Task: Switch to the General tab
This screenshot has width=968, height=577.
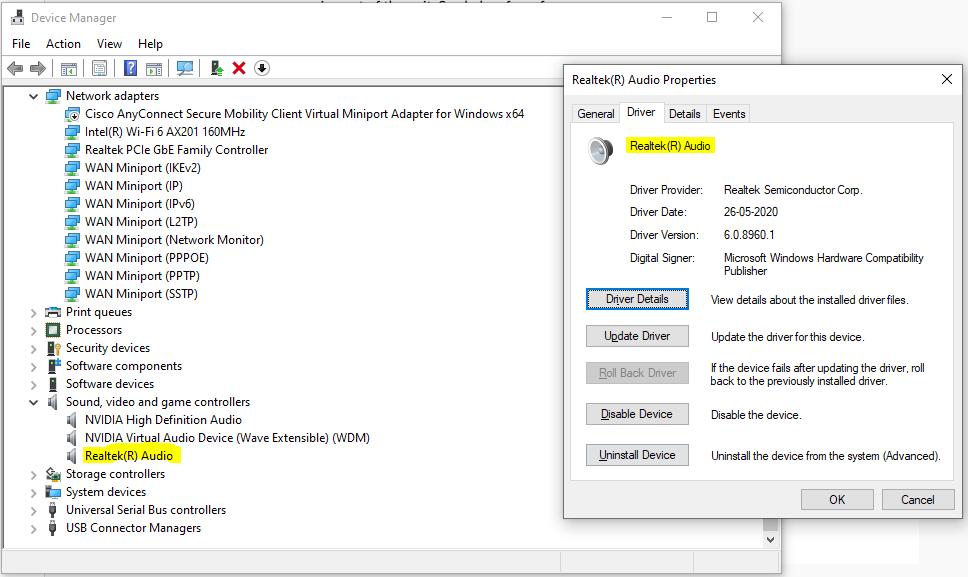Action: 596,114
